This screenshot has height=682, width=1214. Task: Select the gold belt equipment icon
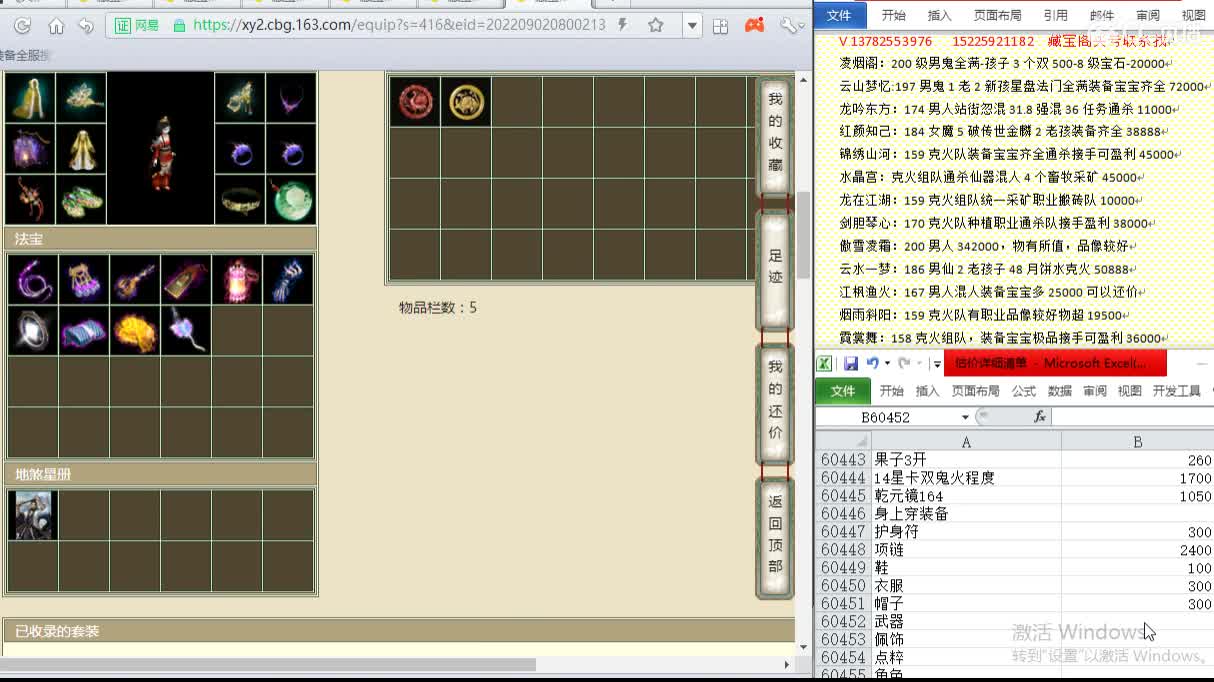pyautogui.click(x=240, y=199)
